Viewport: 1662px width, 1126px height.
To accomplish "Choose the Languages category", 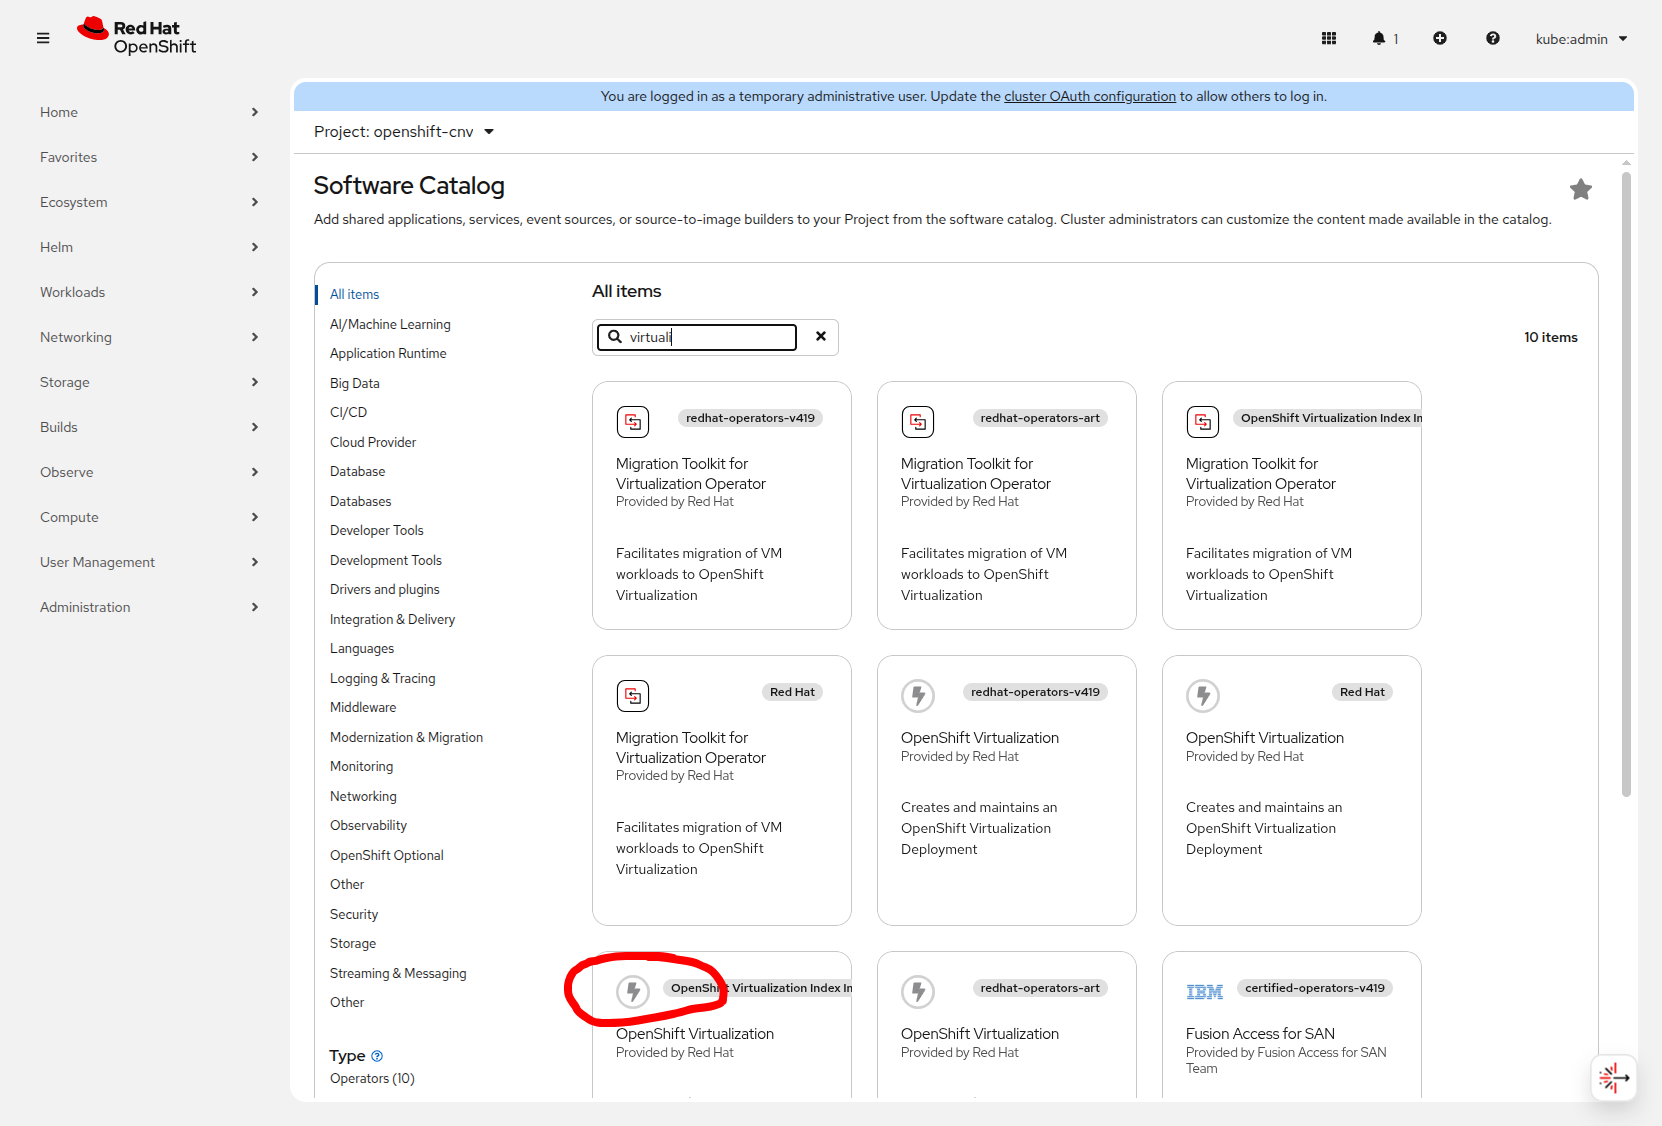I will [x=362, y=648].
